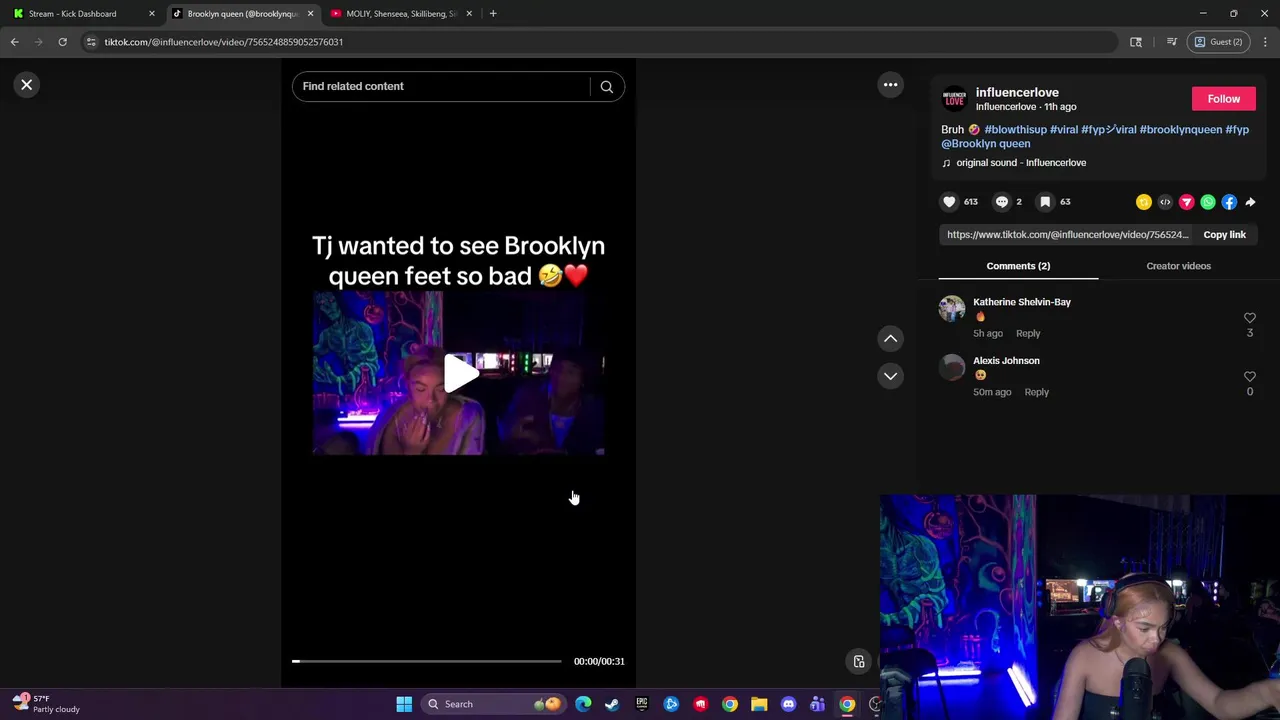
Task: Save the video with the bookmark icon
Action: tap(1045, 202)
